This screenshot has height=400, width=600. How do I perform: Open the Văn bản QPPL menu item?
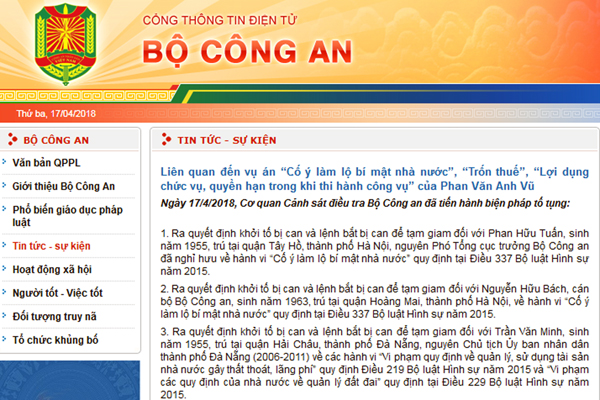pos(46,163)
